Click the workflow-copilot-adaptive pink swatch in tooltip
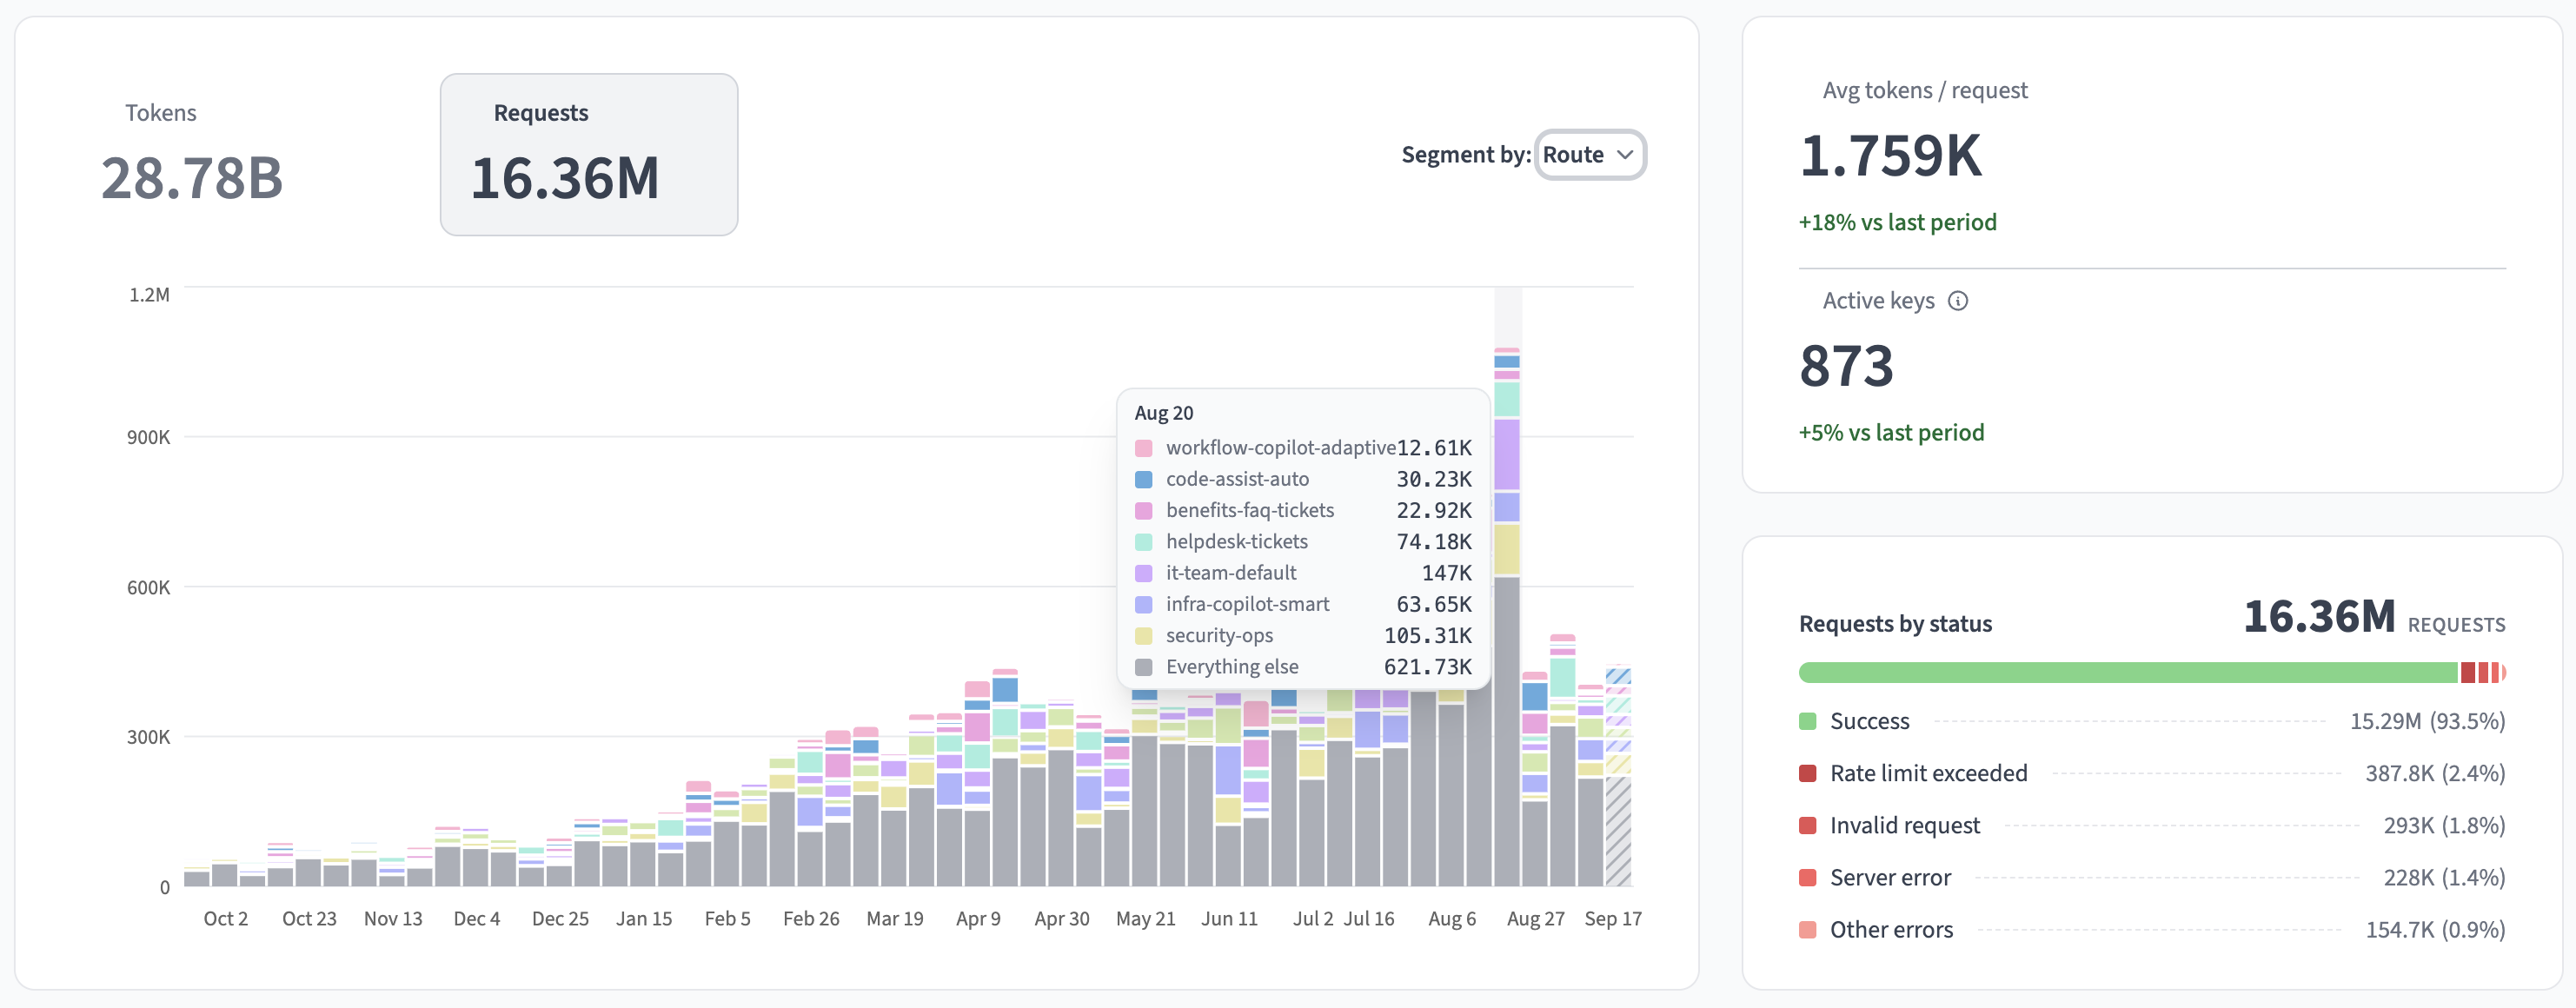The image size is (2576, 1008). [1144, 448]
